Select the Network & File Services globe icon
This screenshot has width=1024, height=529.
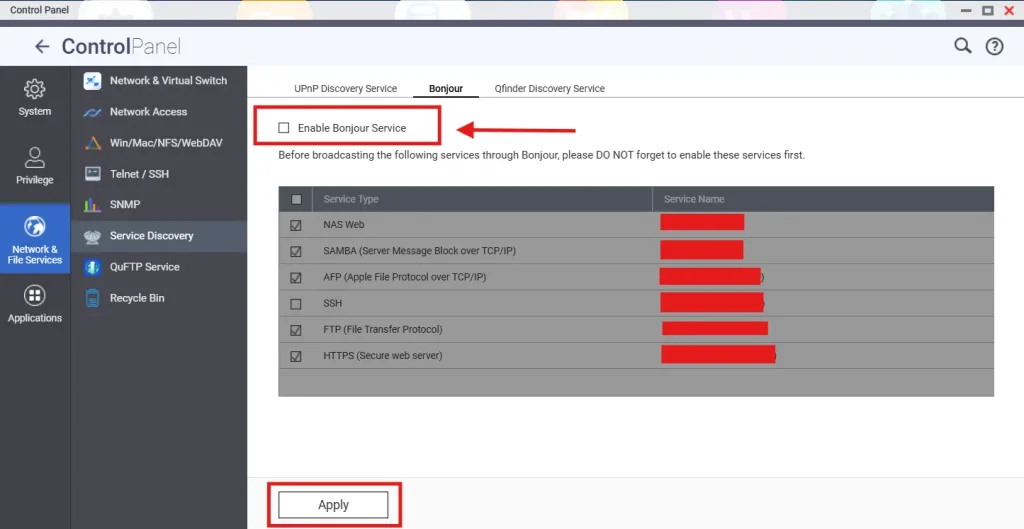pyautogui.click(x=35, y=227)
